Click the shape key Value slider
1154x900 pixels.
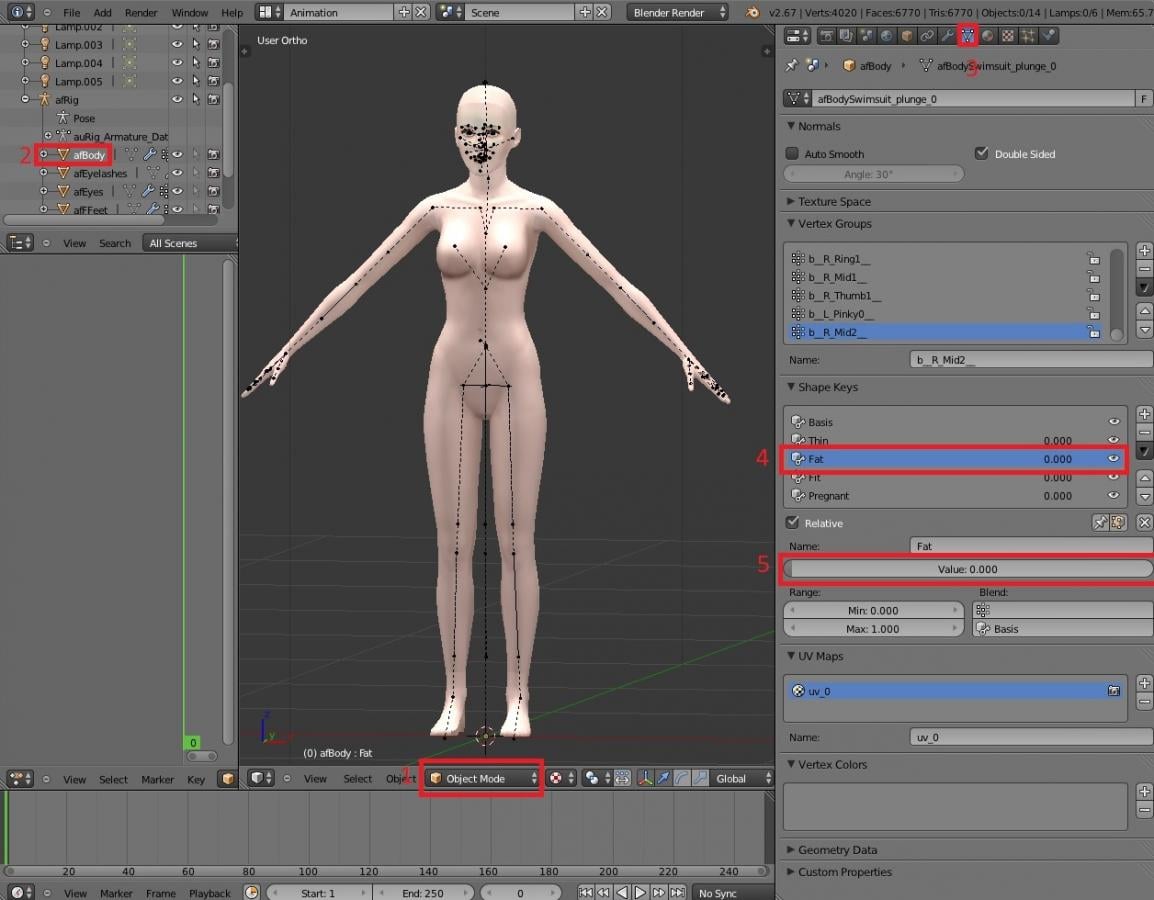[x=968, y=569]
